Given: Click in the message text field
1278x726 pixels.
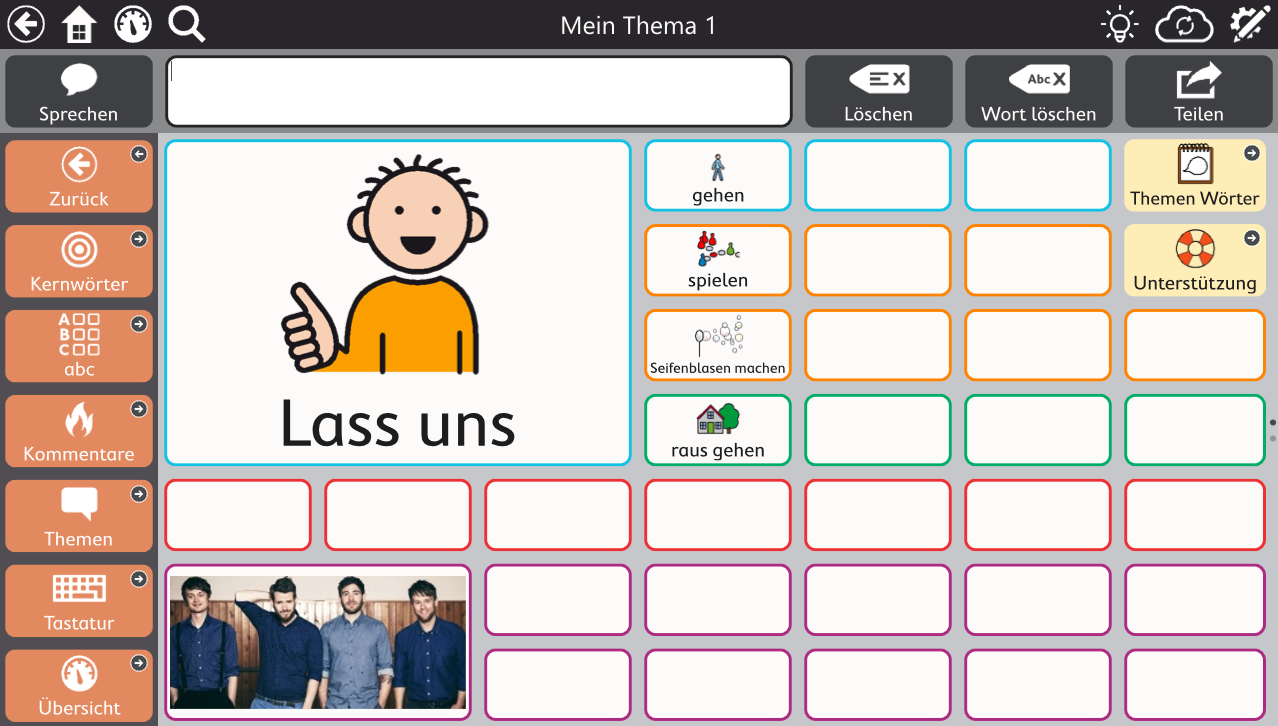Looking at the screenshot, I should coord(478,91).
